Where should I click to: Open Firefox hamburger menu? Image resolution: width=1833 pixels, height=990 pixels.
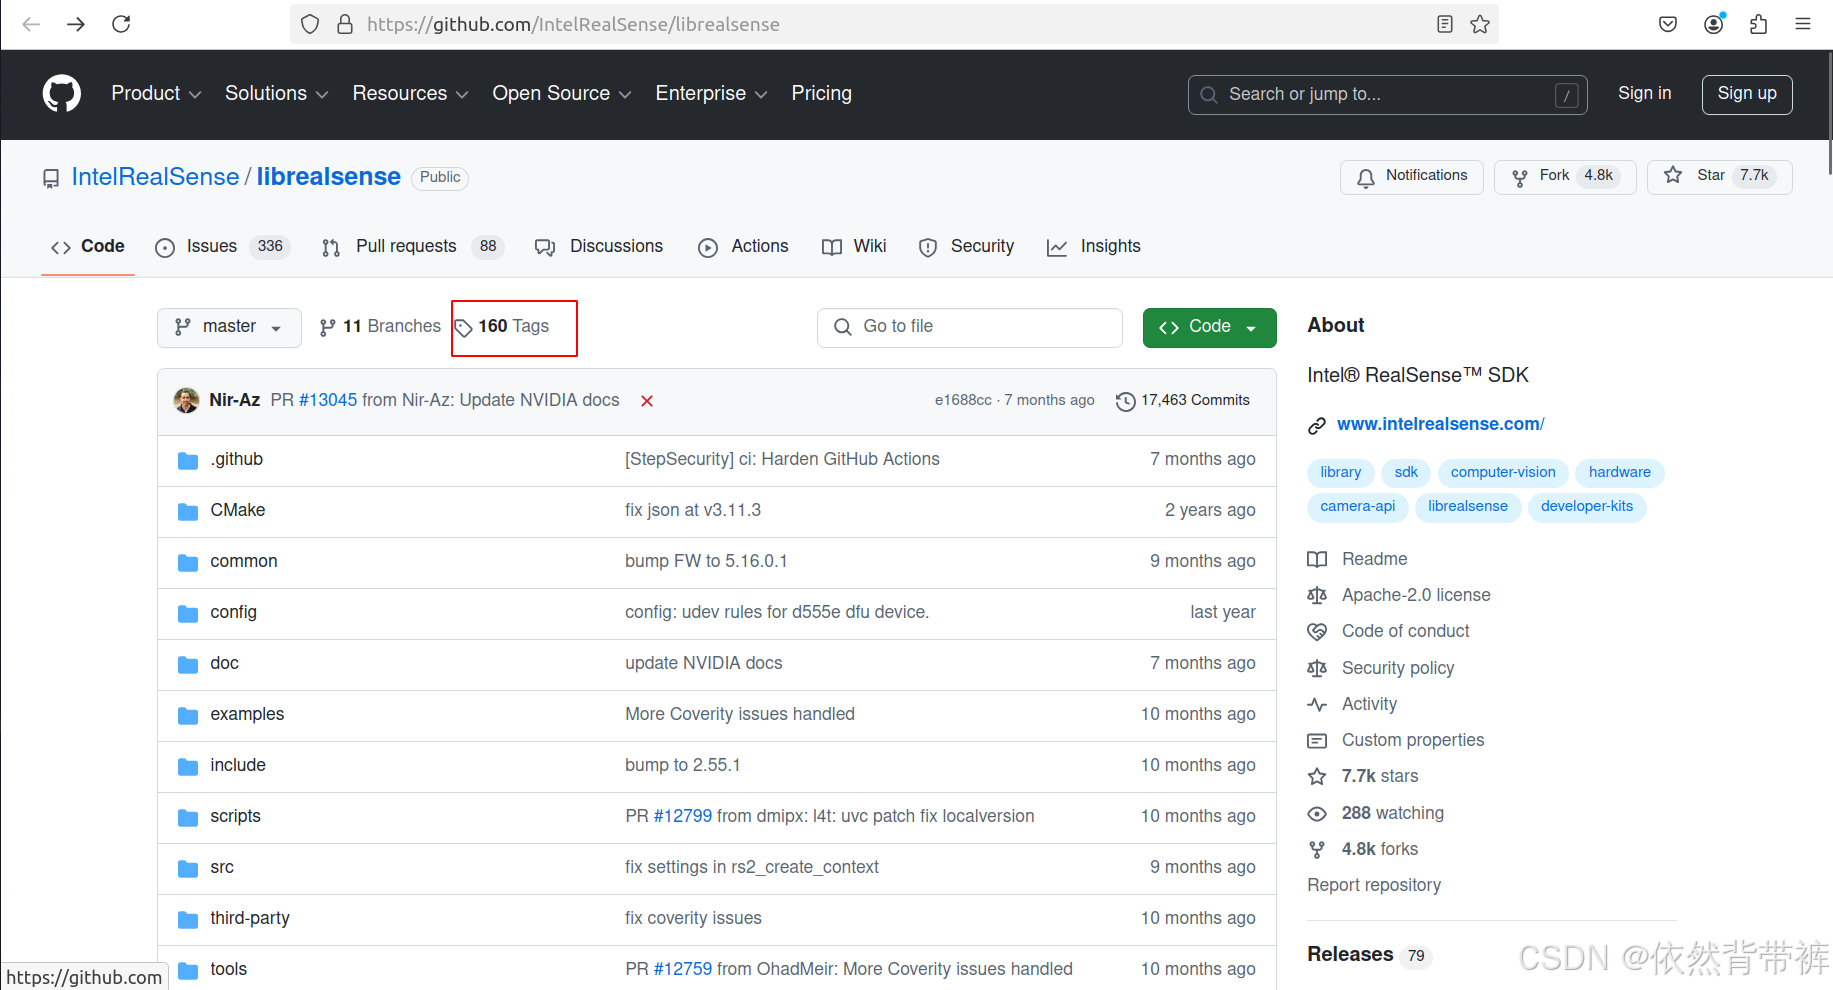tap(1803, 24)
